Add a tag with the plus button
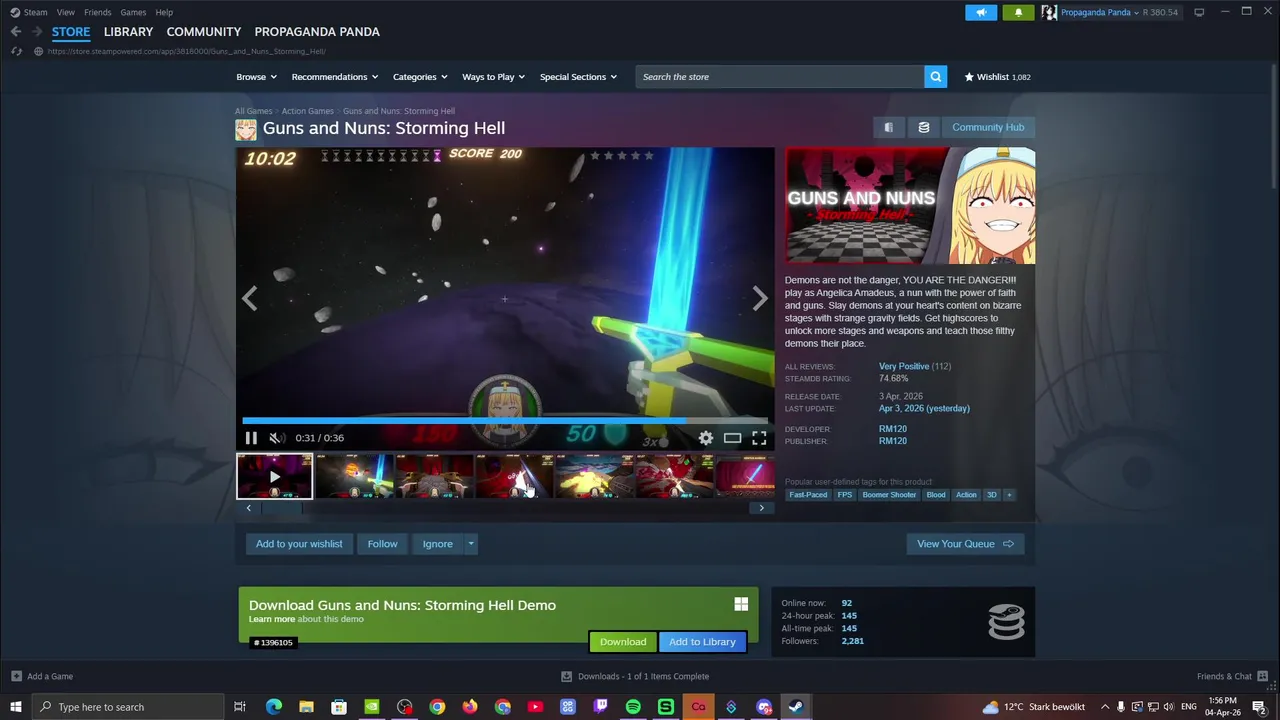Screen dimensions: 1280x720 [x=1009, y=495]
